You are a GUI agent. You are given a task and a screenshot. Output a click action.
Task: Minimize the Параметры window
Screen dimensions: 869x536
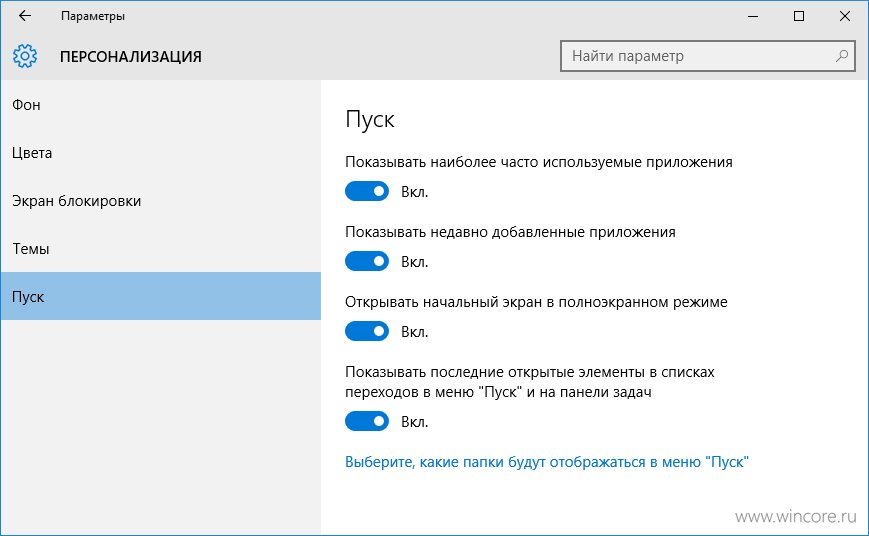(753, 16)
